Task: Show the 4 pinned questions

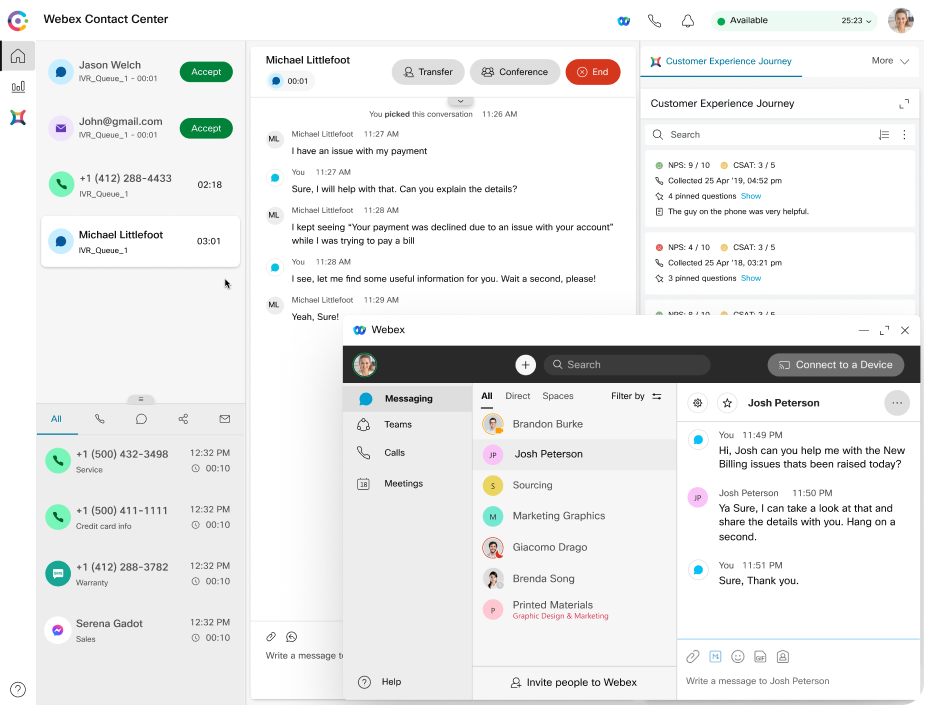Action: [x=750, y=196]
